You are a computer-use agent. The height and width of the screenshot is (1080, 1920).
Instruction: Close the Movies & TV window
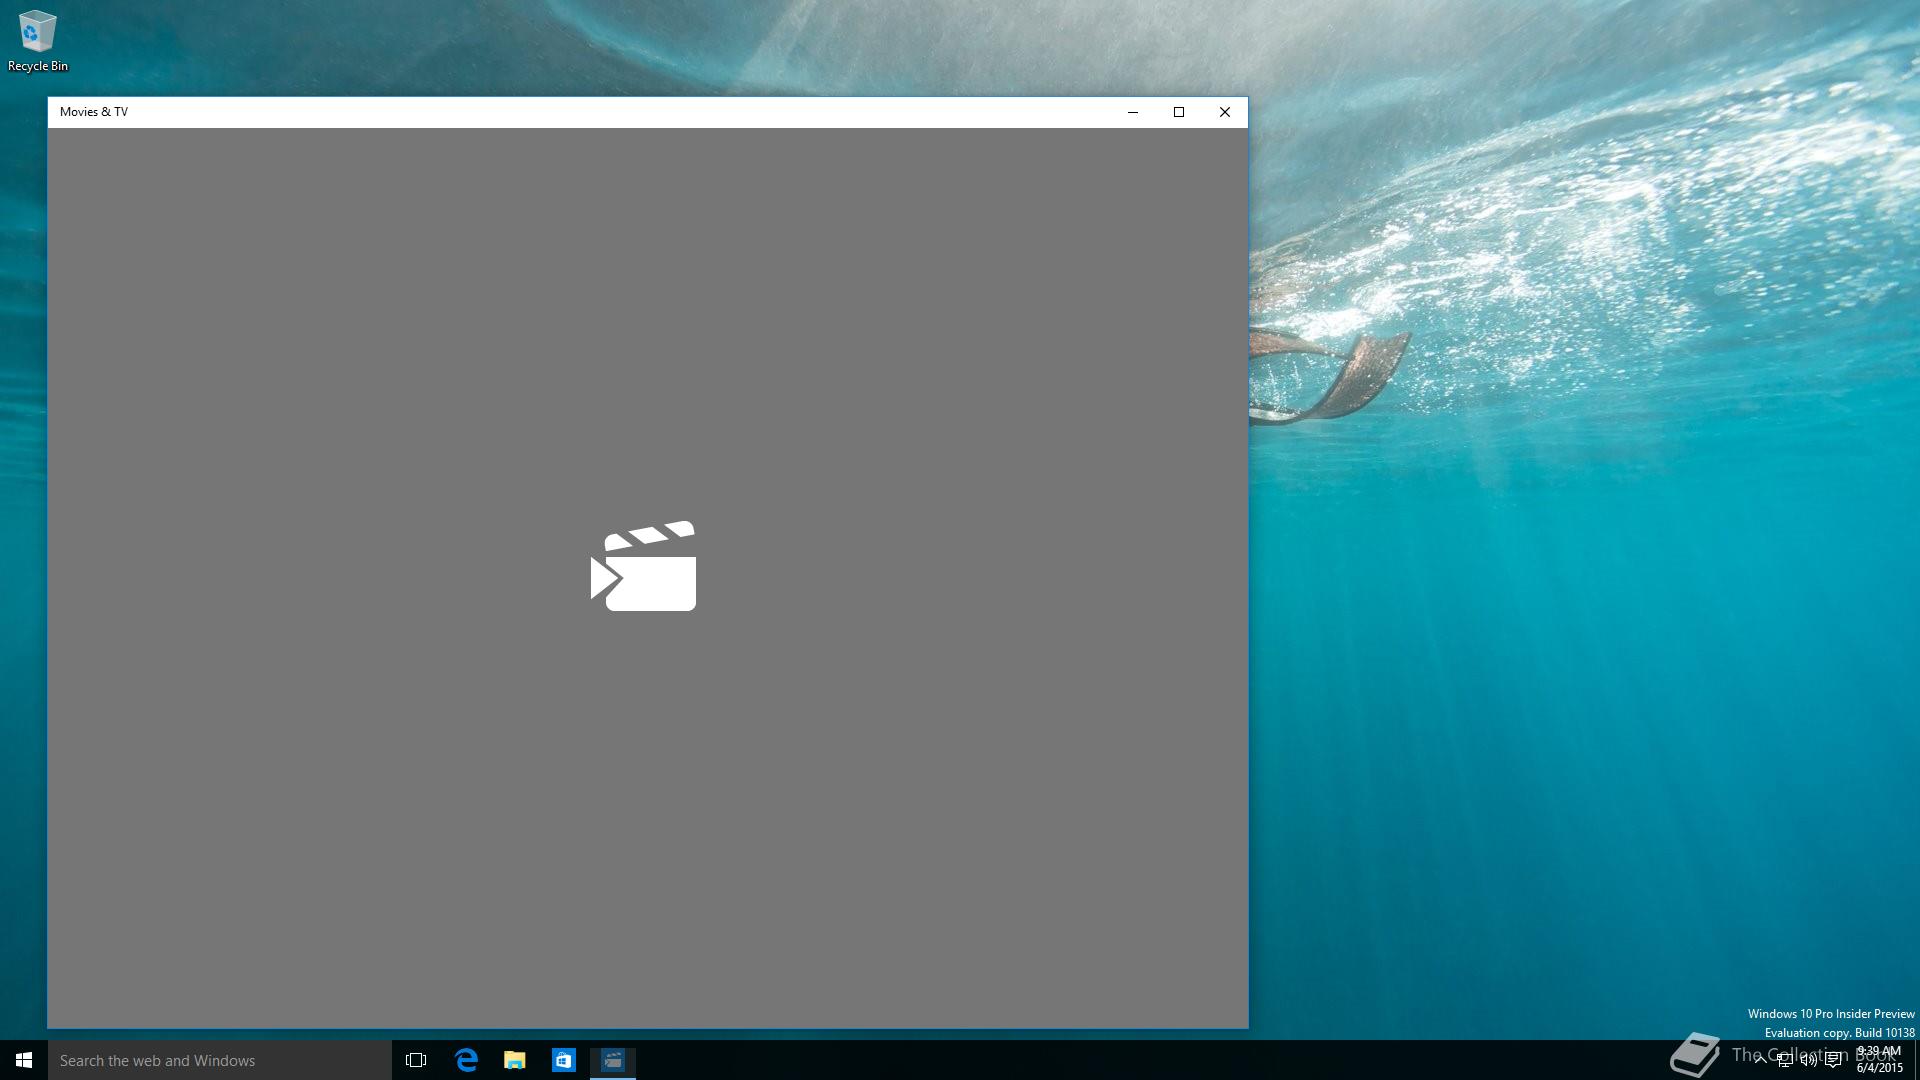(1225, 112)
